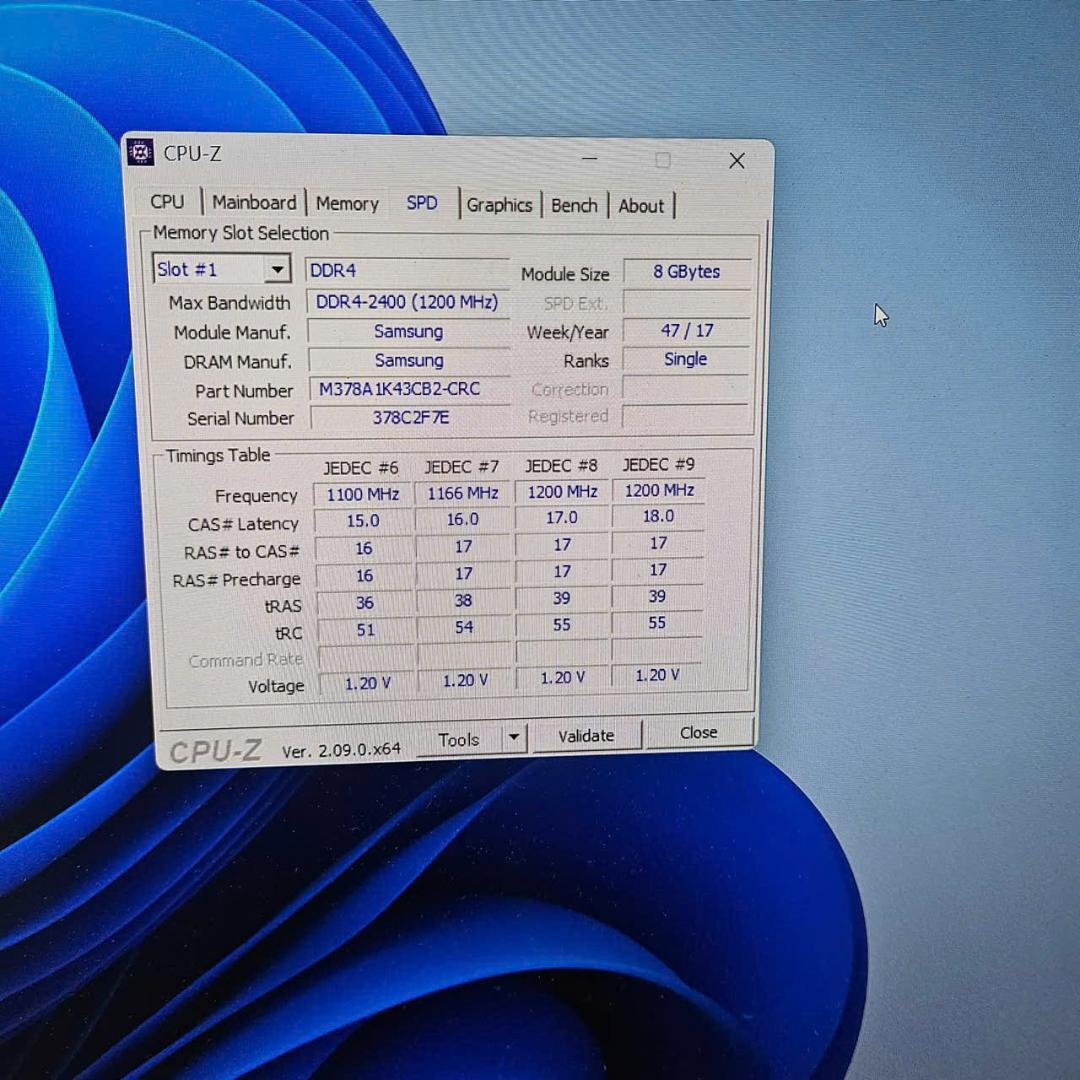The height and width of the screenshot is (1080, 1080).
Task: Click the Close button at bottom
Action: coord(698,733)
